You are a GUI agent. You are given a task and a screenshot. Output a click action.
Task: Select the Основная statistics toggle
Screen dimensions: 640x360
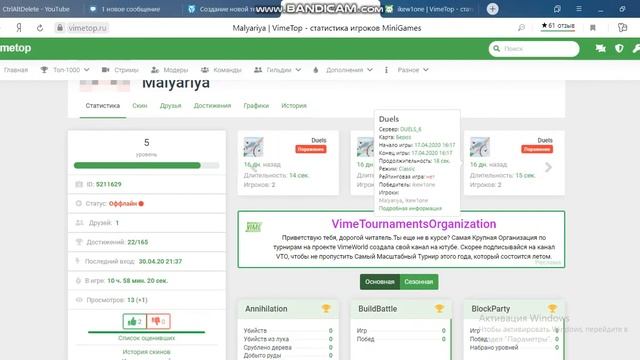(x=380, y=282)
